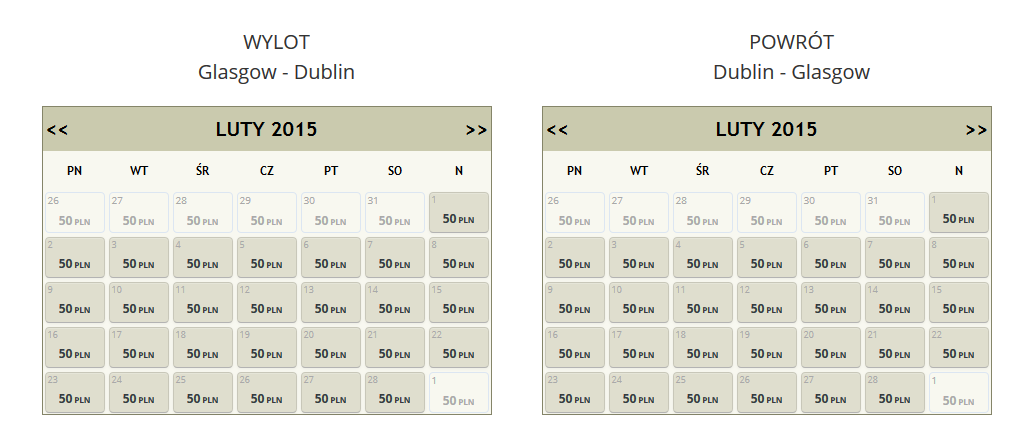
Task: Go to next month in Dublin - Glasgow calendar
Action: [976, 130]
